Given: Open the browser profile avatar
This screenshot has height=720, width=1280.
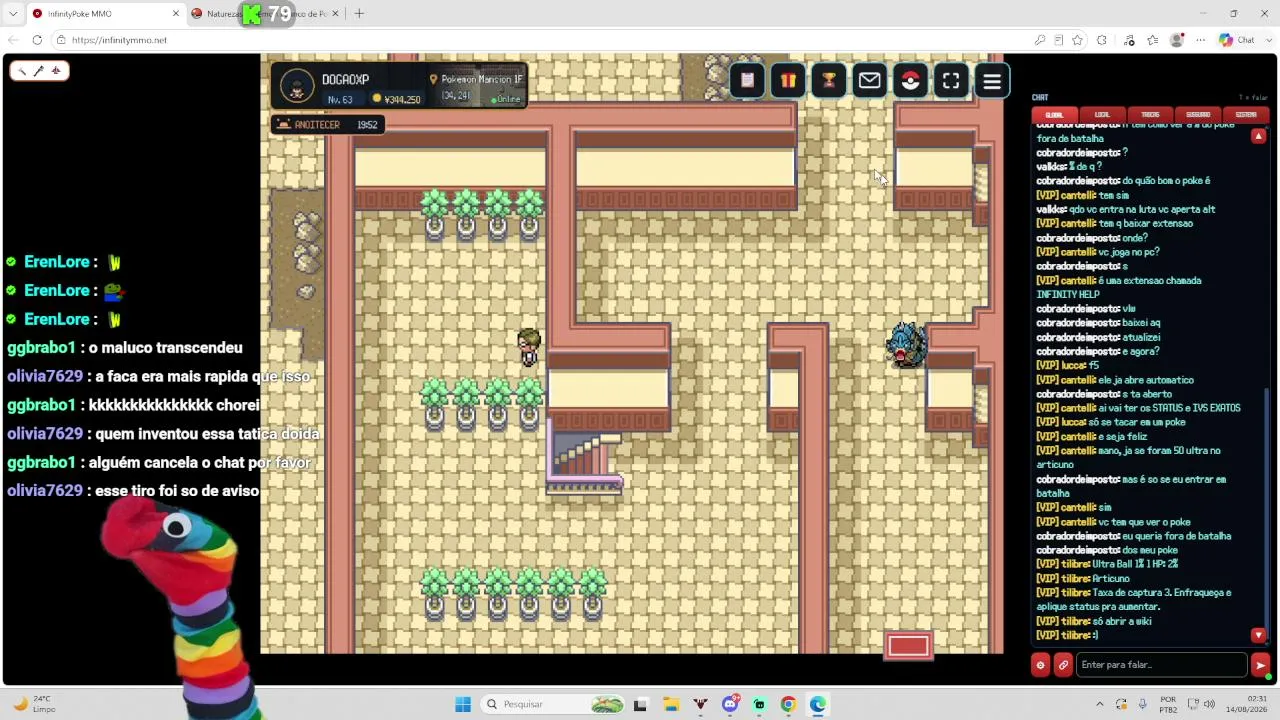Looking at the screenshot, I should coord(1177,40).
